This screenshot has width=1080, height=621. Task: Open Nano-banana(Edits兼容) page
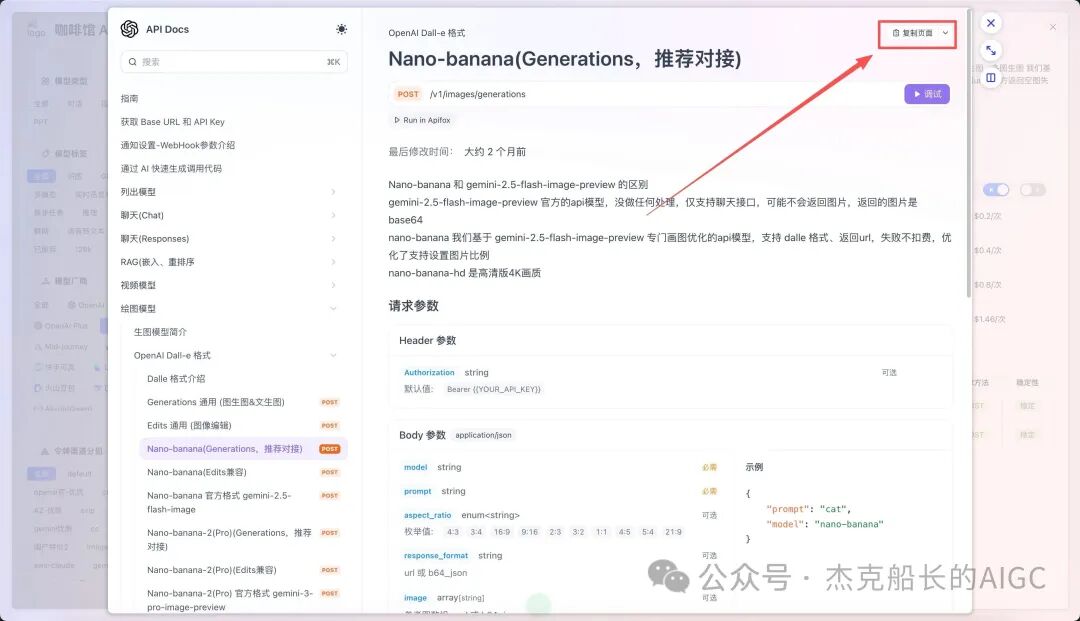coord(197,472)
